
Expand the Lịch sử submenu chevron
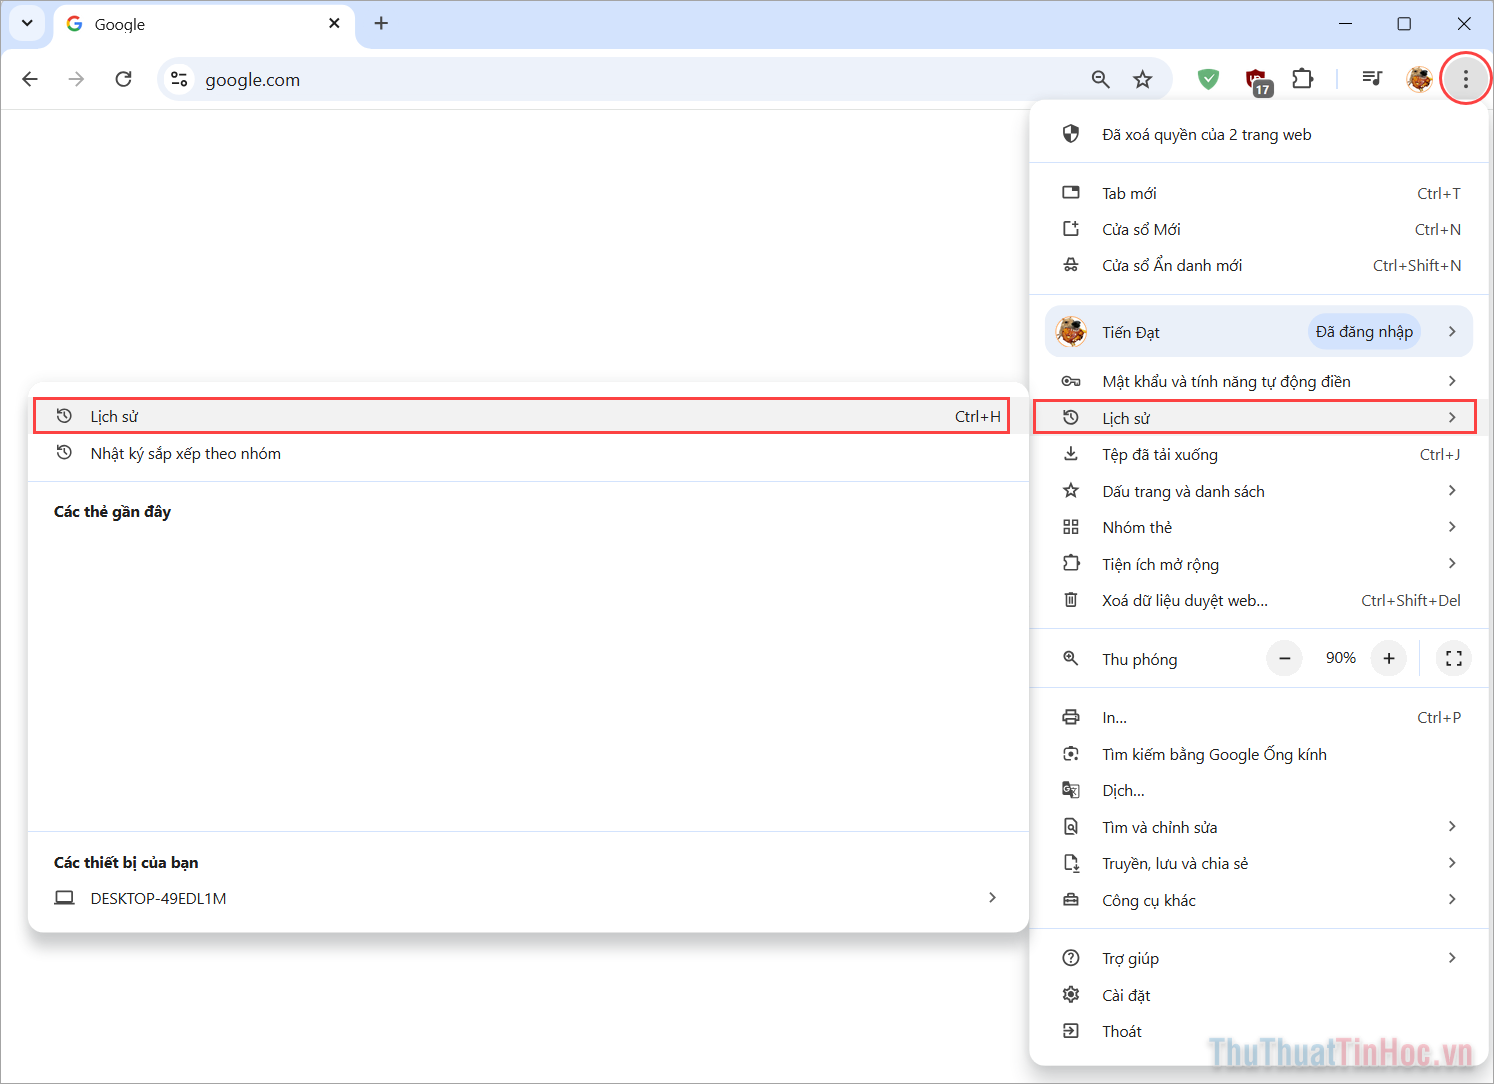point(1452,417)
